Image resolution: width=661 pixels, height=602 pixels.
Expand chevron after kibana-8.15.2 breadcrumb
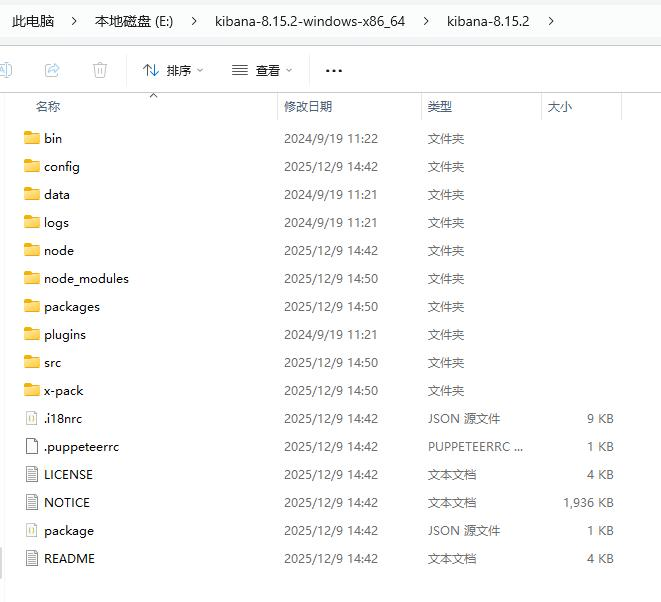point(551,21)
